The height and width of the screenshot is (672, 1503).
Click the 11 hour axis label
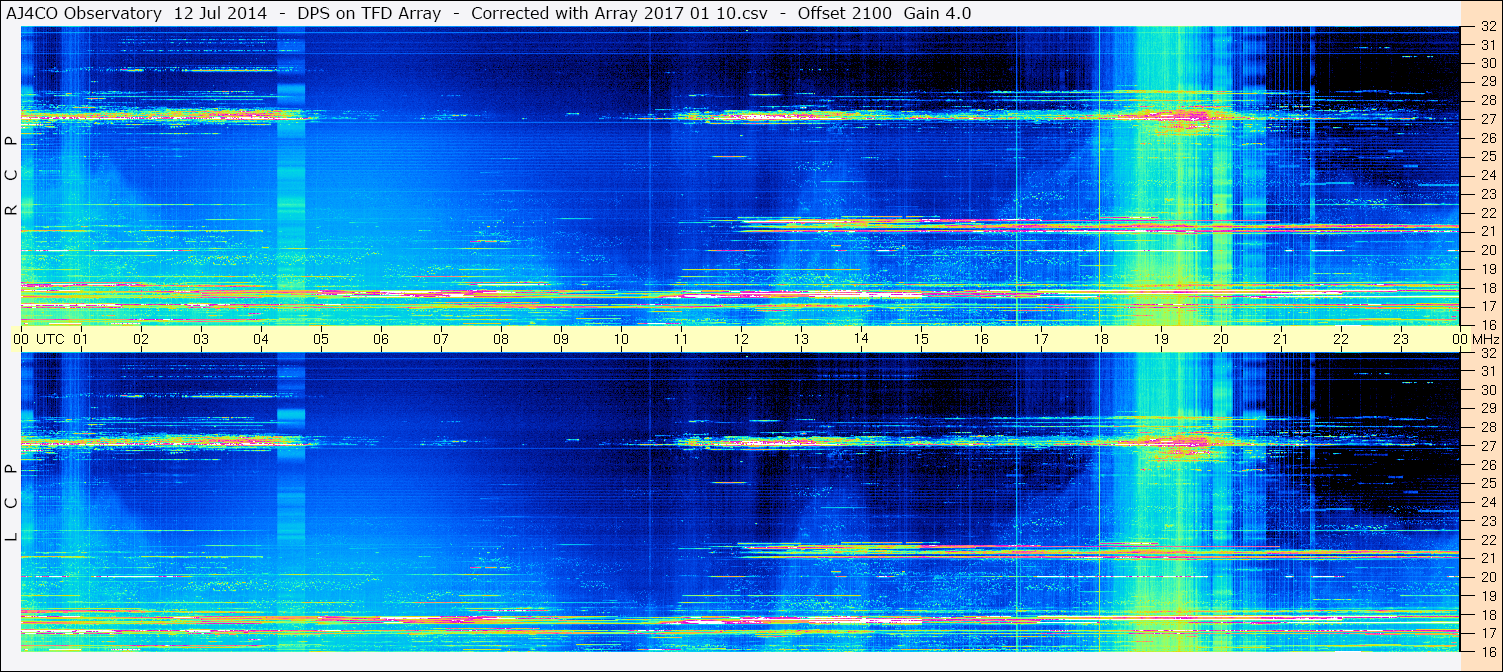681,339
